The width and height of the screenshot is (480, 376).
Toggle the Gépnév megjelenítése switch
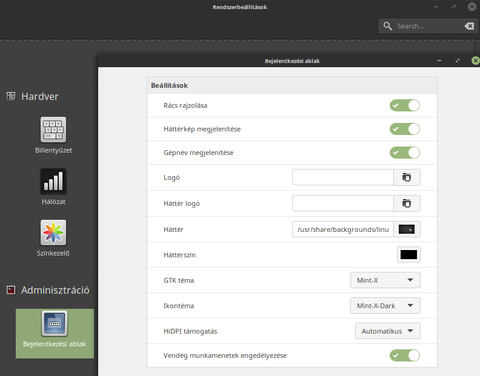coord(405,153)
